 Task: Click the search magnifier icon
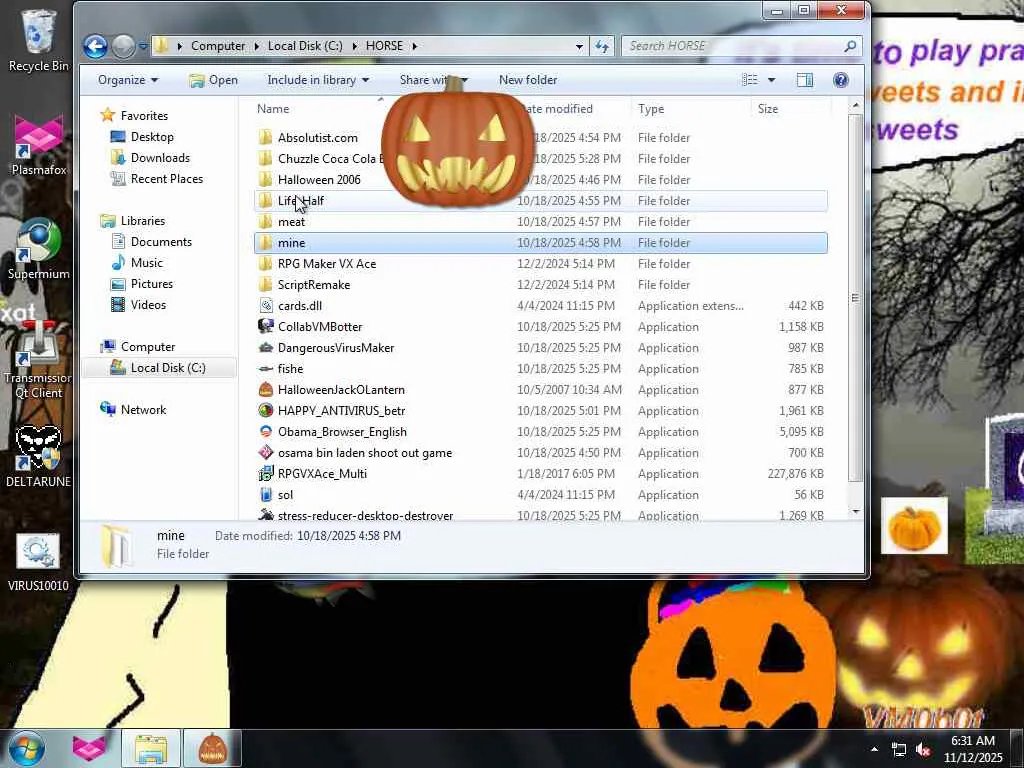[x=850, y=46]
